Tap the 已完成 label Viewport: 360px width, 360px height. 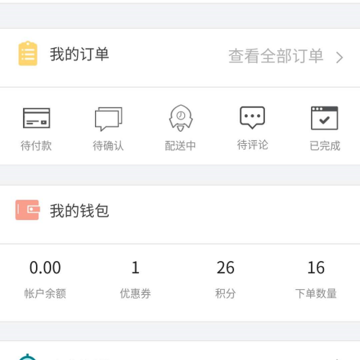click(325, 146)
